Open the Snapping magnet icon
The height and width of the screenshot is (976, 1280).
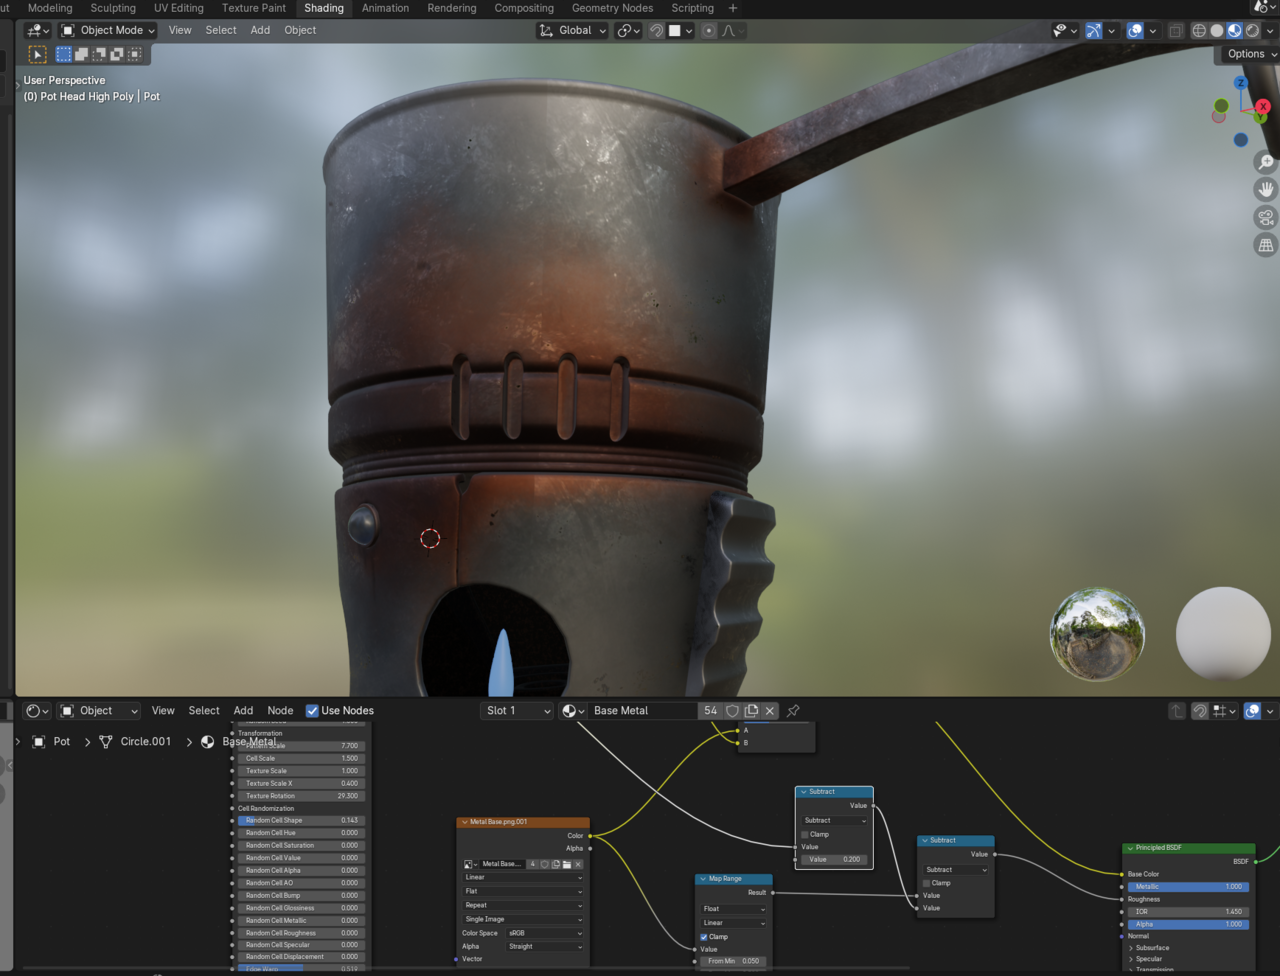[x=655, y=30]
